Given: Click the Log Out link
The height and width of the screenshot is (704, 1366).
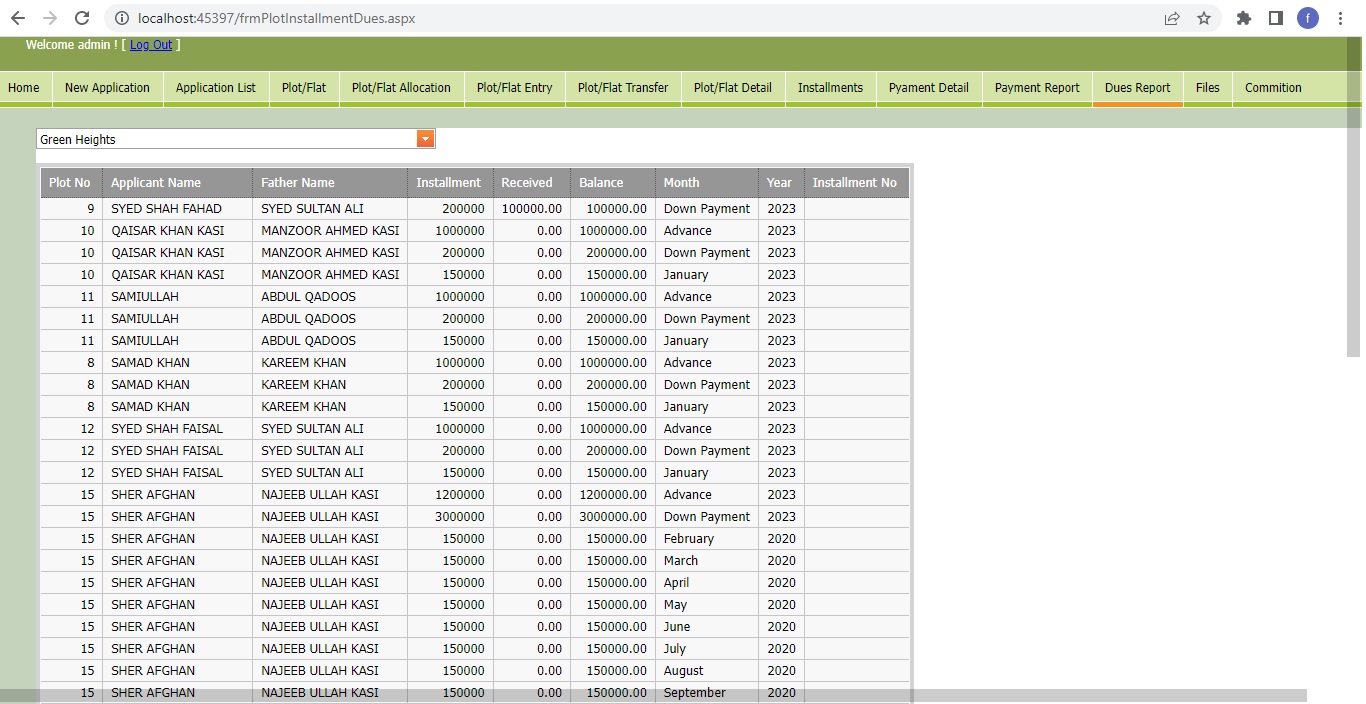Looking at the screenshot, I should 151,45.
